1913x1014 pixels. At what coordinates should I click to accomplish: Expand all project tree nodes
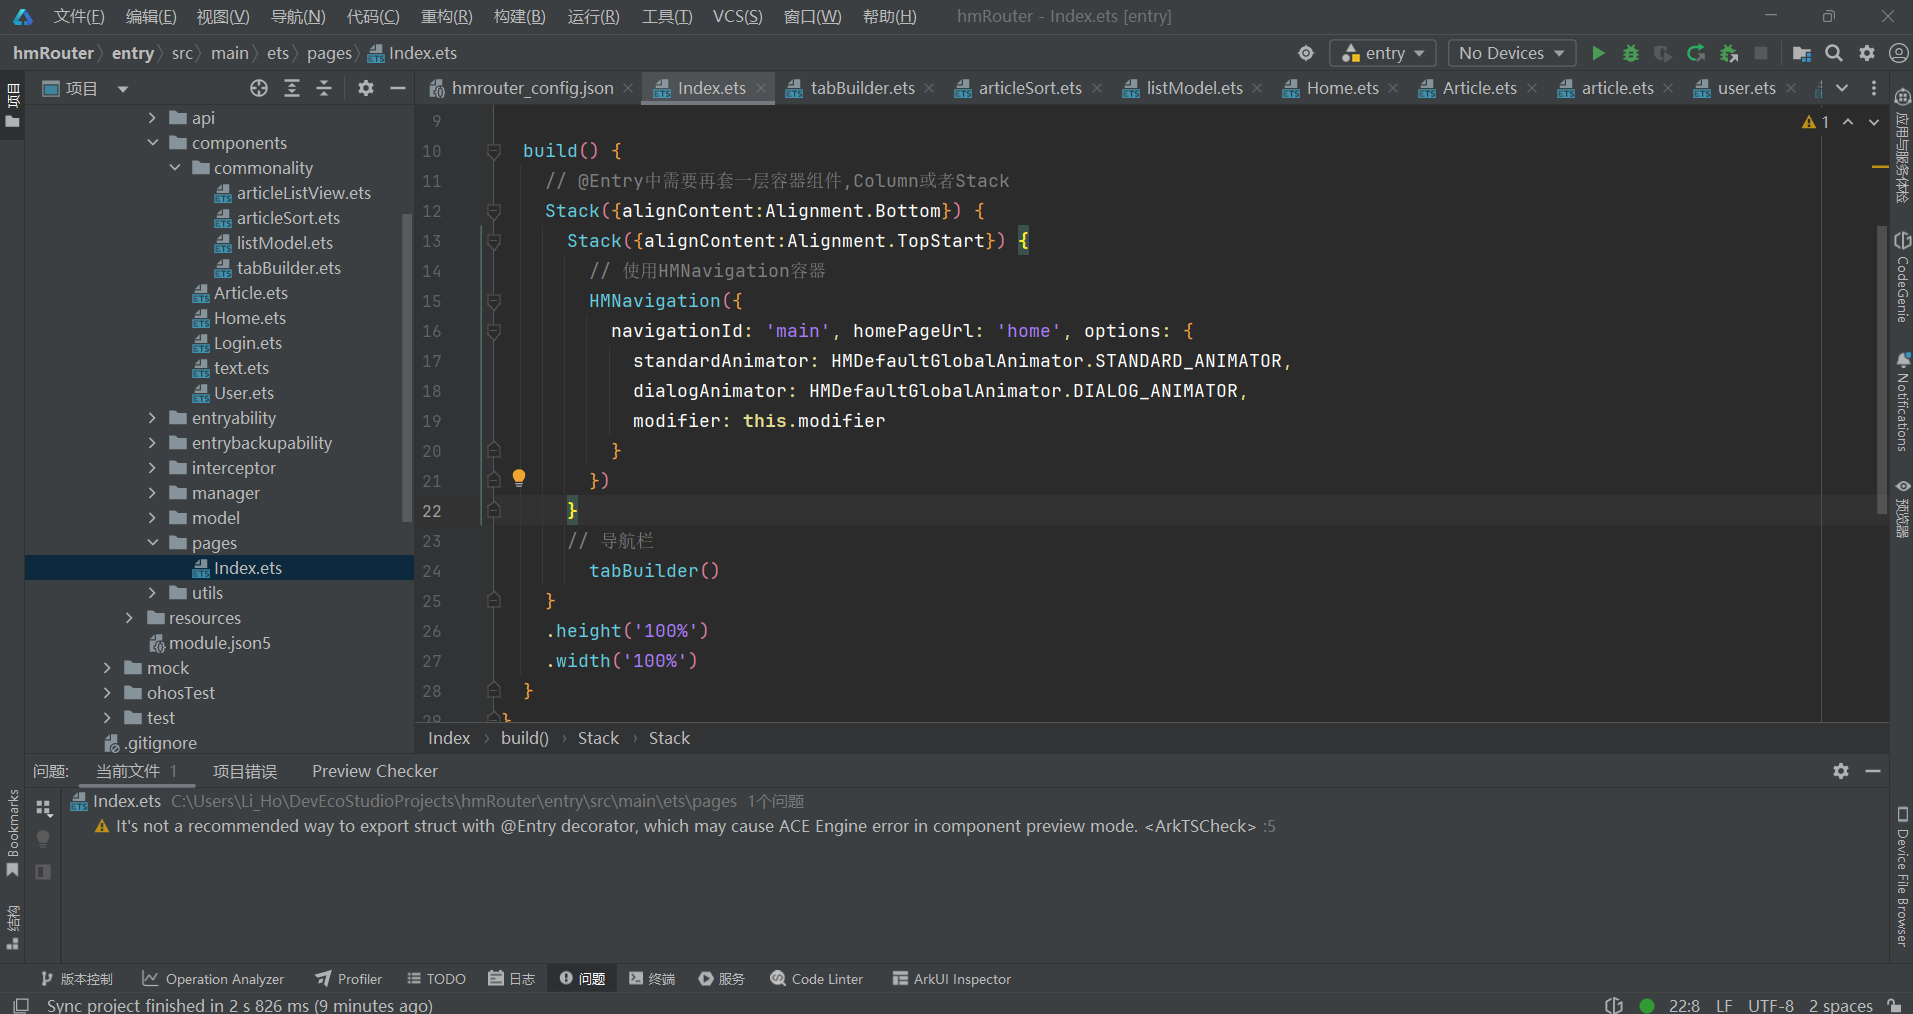[292, 88]
